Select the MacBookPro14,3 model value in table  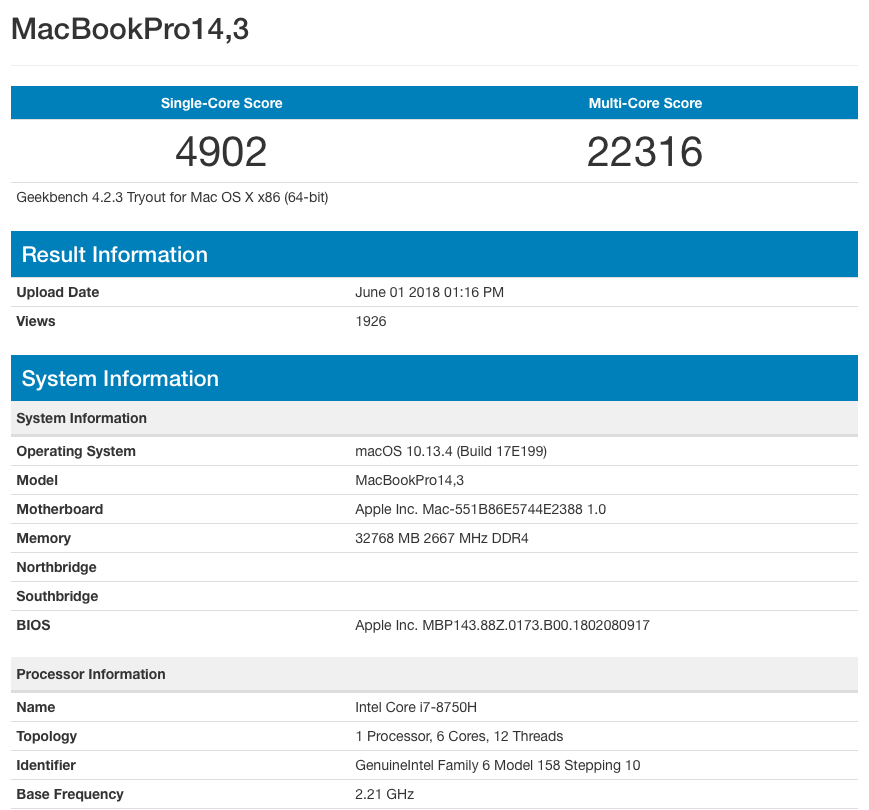click(410, 480)
